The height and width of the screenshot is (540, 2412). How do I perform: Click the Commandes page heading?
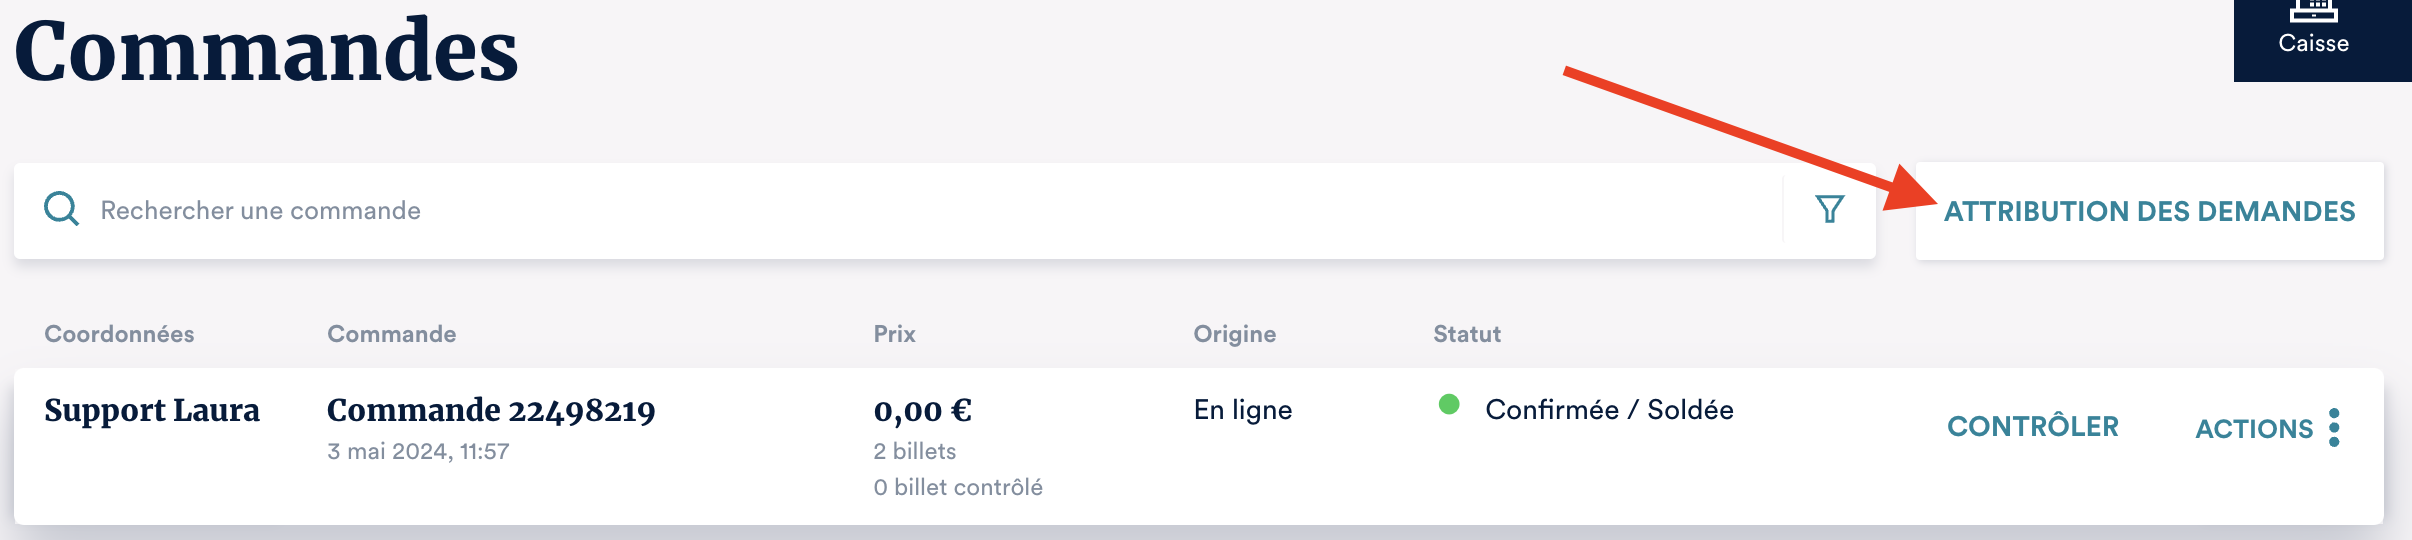pos(266,50)
